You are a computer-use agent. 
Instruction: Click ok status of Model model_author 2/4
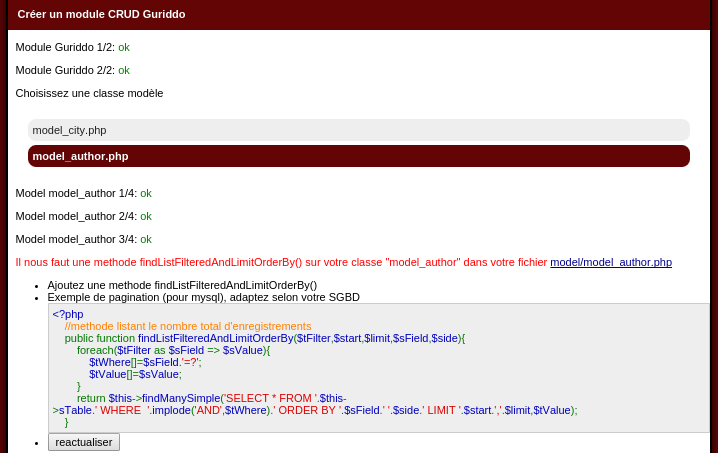tap(146, 217)
